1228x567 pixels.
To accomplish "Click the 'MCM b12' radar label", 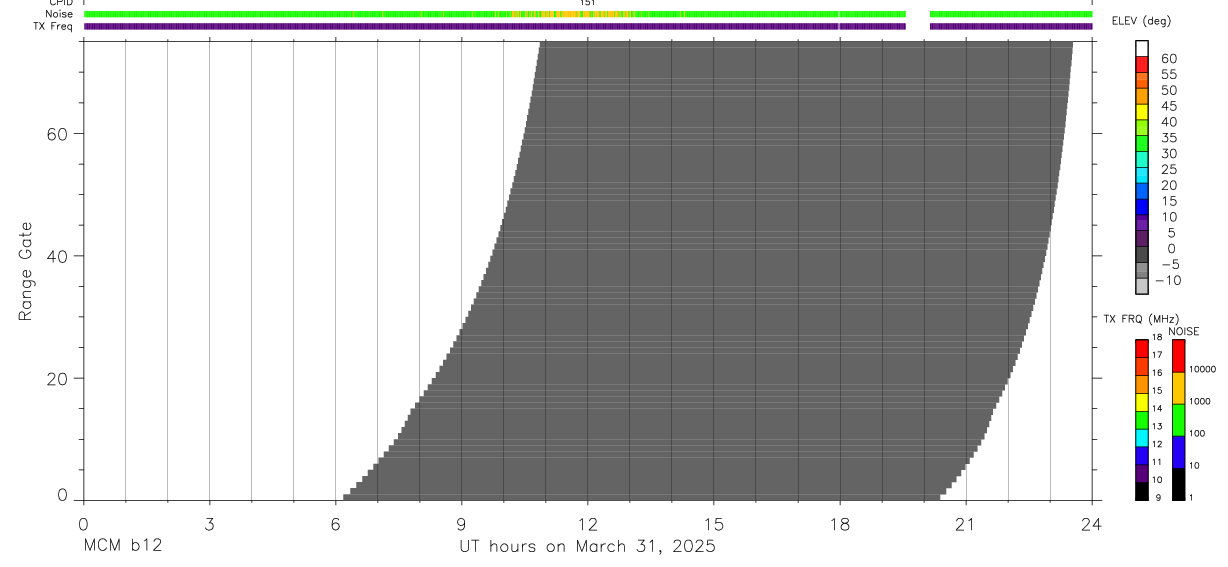I will [123, 546].
